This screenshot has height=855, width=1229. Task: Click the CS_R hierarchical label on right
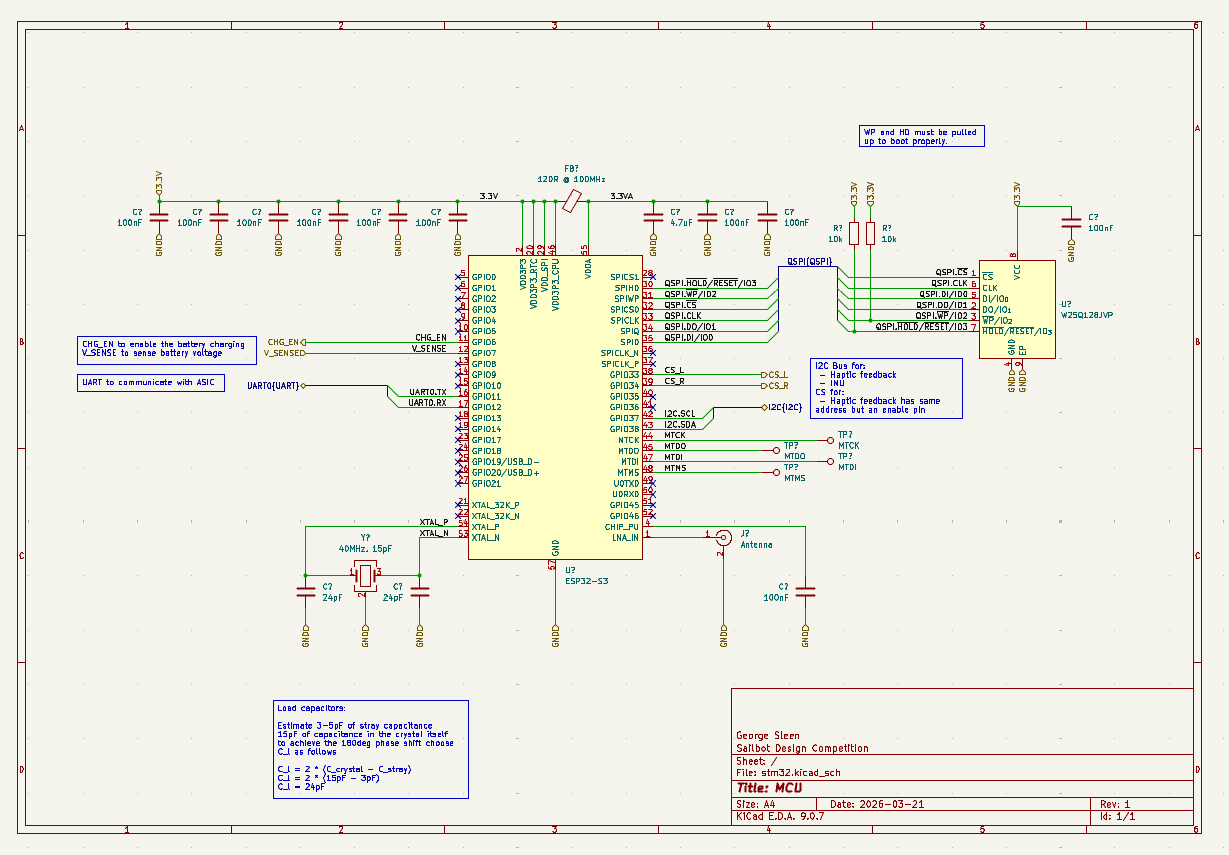(775, 385)
